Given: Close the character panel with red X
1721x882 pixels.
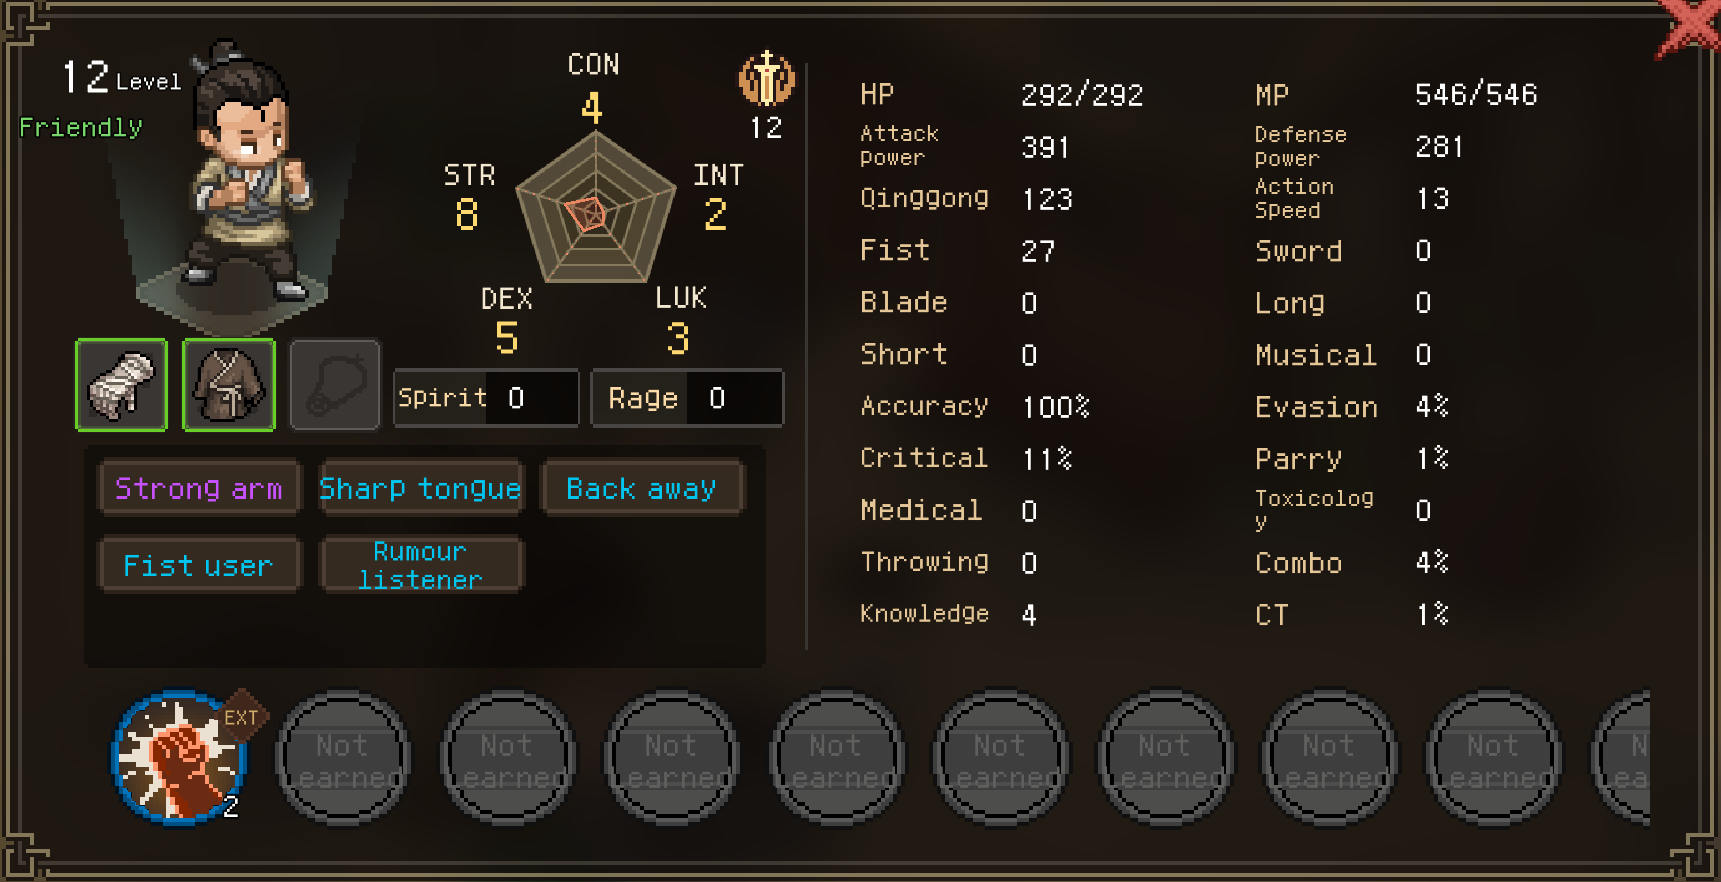Looking at the screenshot, I should [1690, 27].
